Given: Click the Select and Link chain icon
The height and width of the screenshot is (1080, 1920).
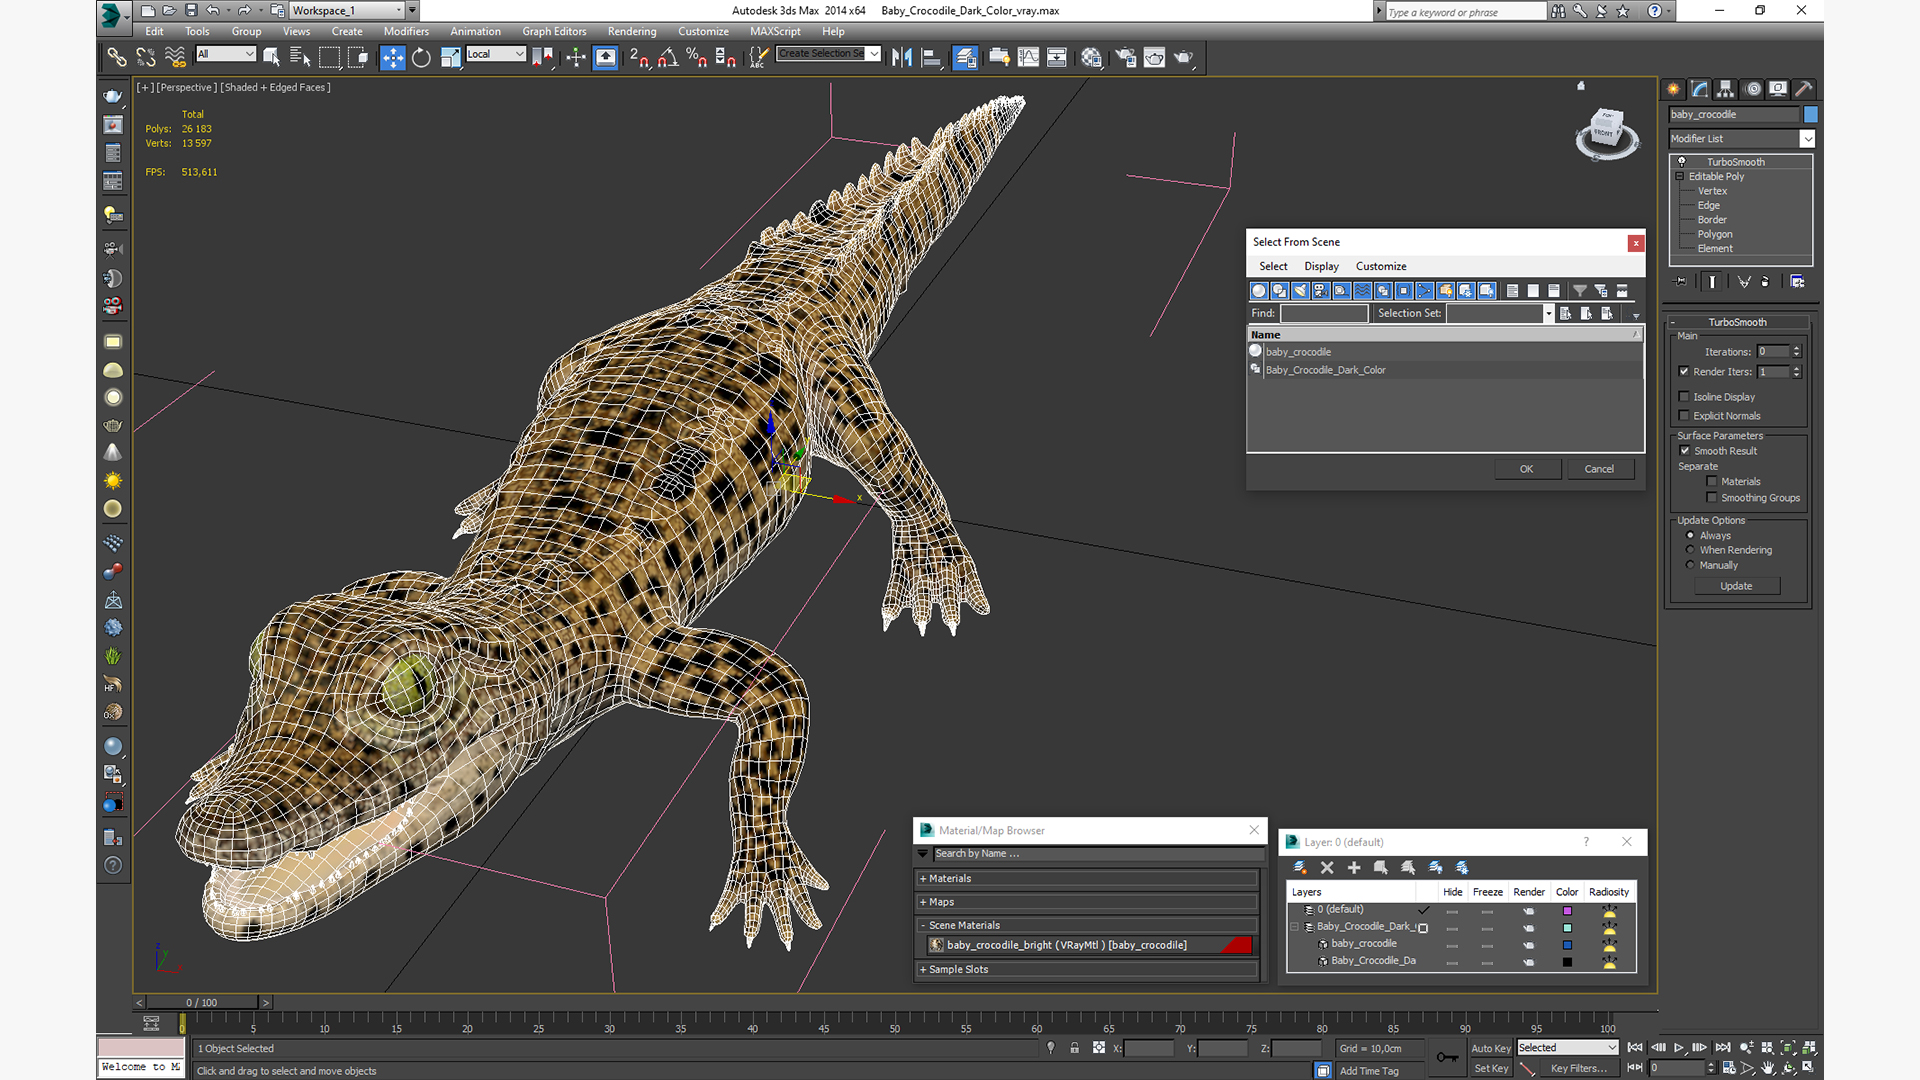Looking at the screenshot, I should tap(117, 58).
